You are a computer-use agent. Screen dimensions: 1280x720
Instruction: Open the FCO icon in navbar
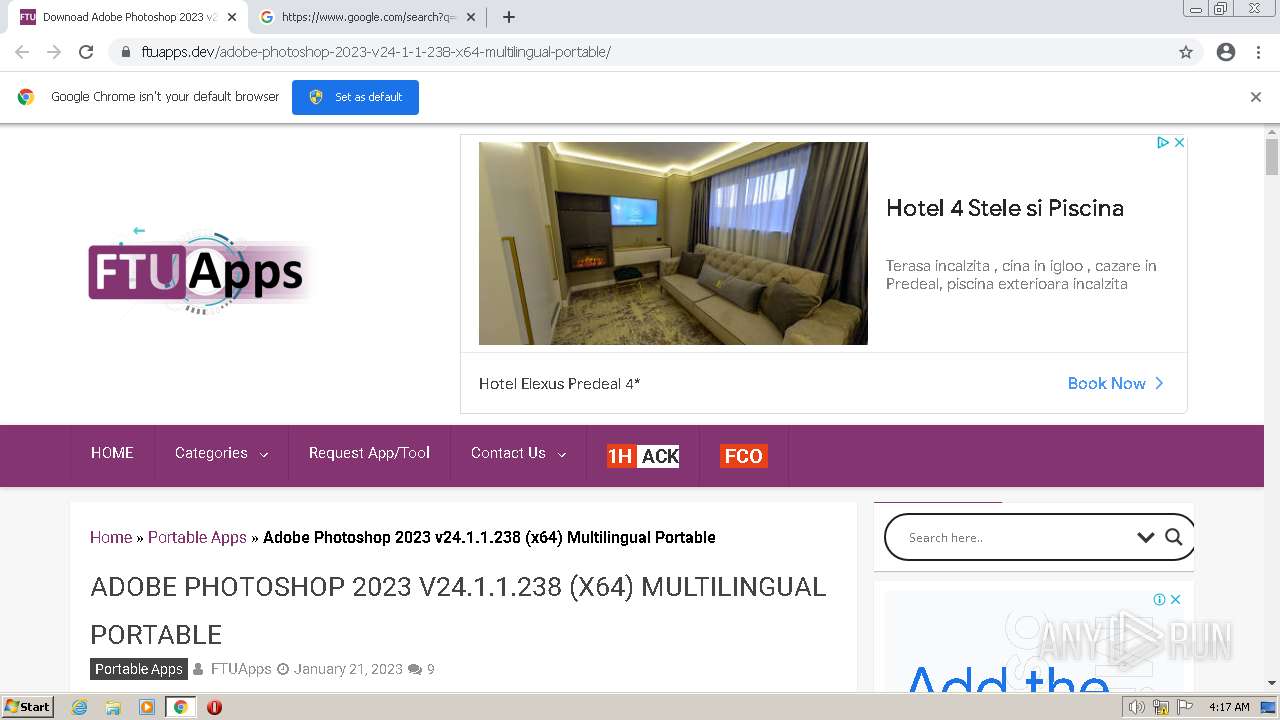(743, 456)
